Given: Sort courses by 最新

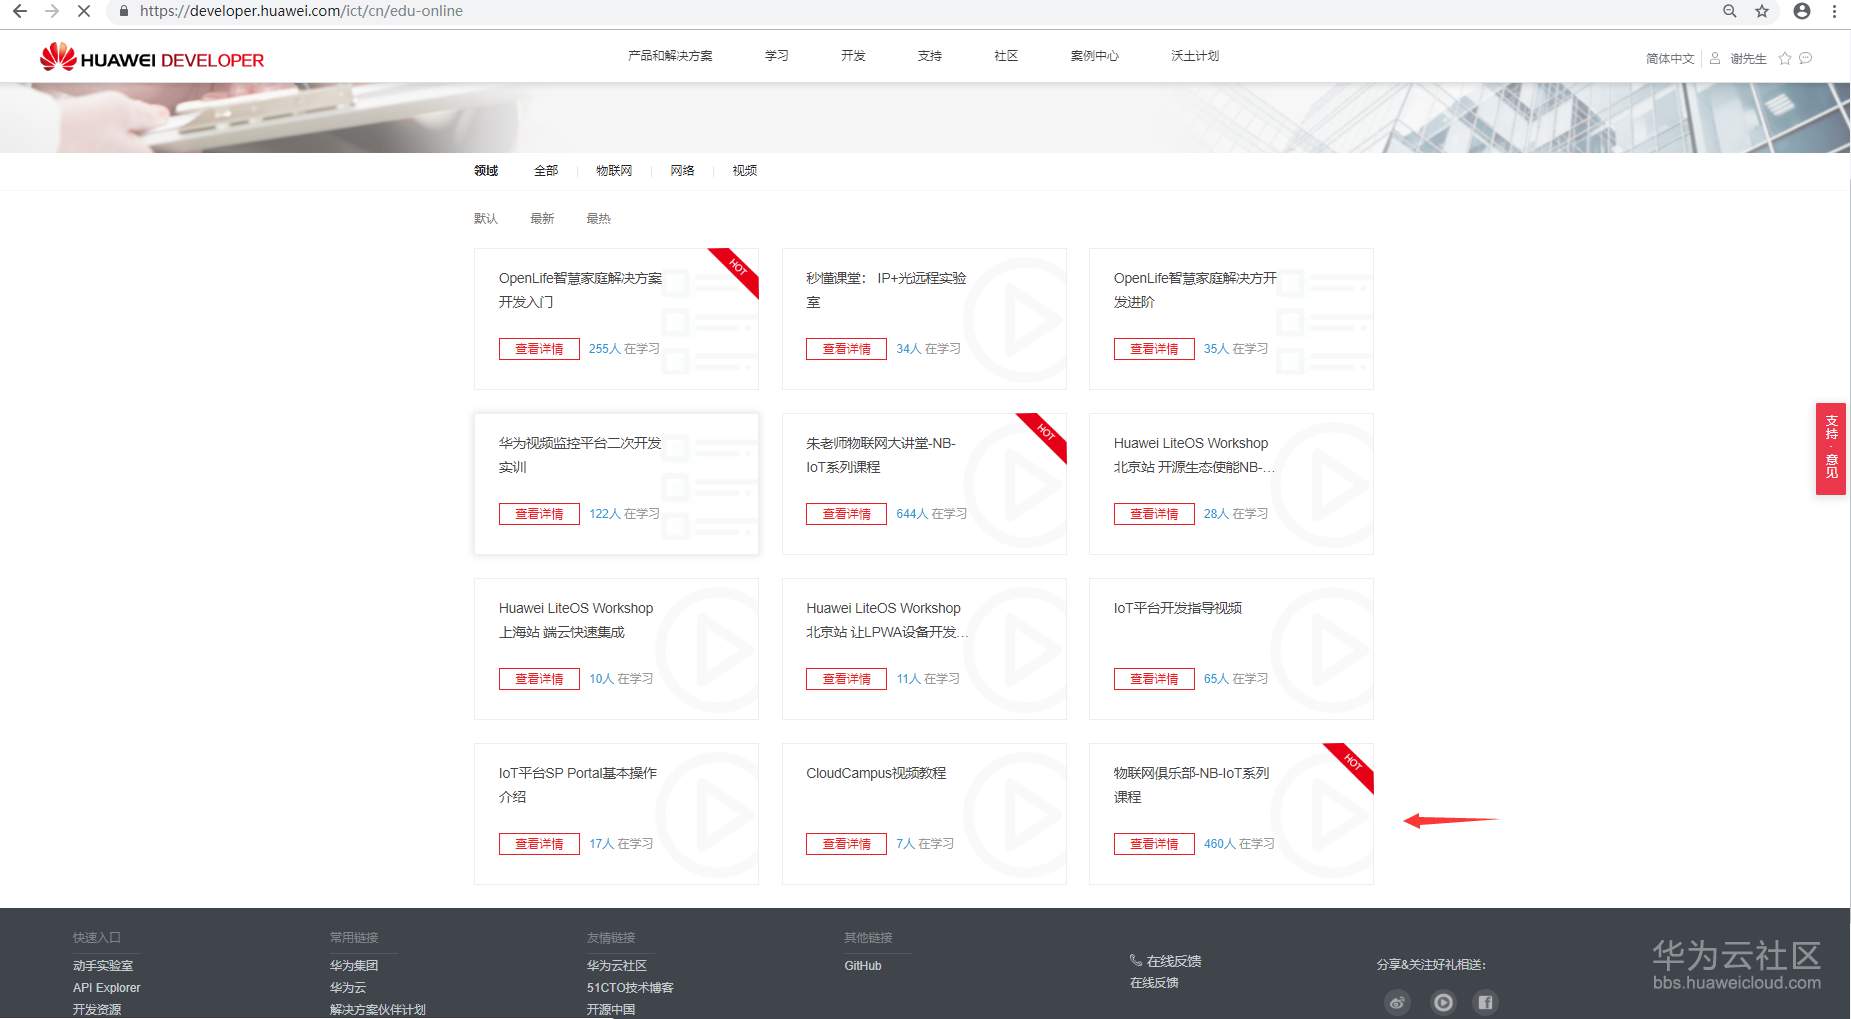Looking at the screenshot, I should pos(542,219).
